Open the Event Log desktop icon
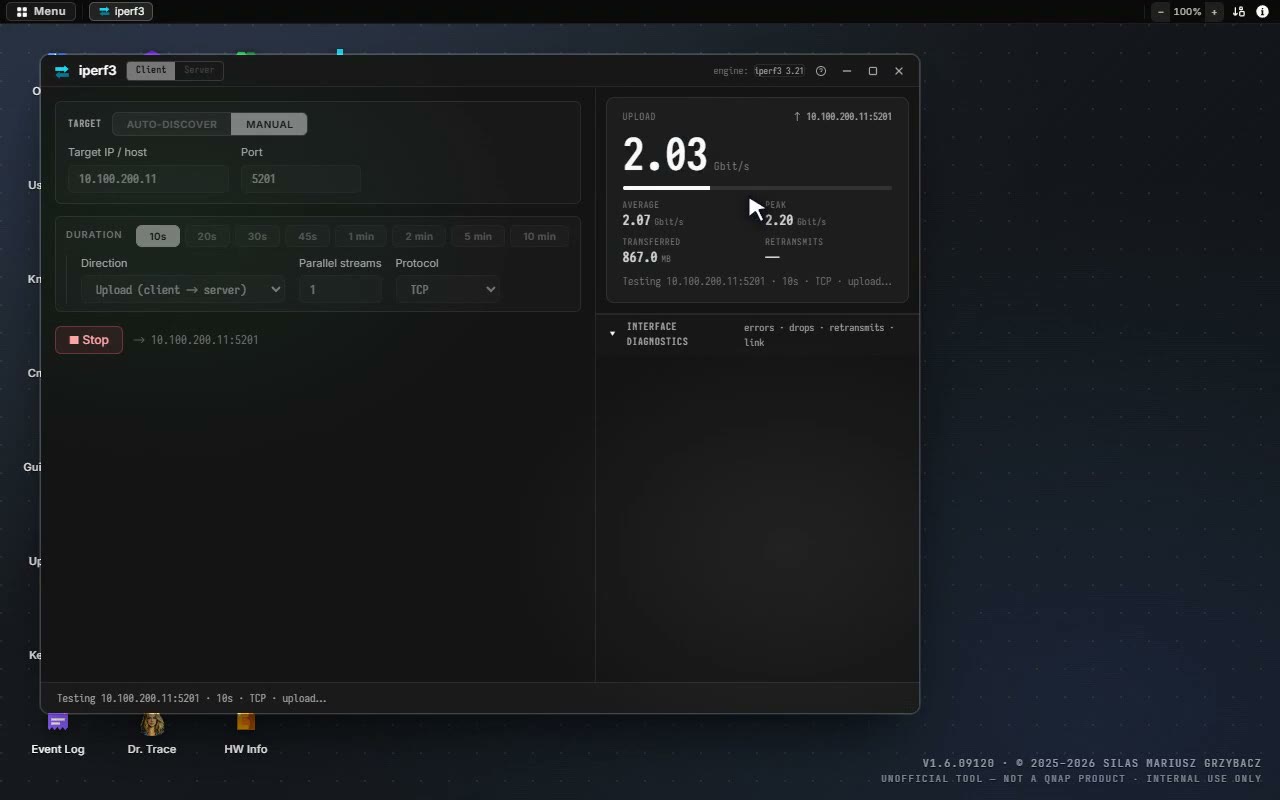 pyautogui.click(x=58, y=733)
